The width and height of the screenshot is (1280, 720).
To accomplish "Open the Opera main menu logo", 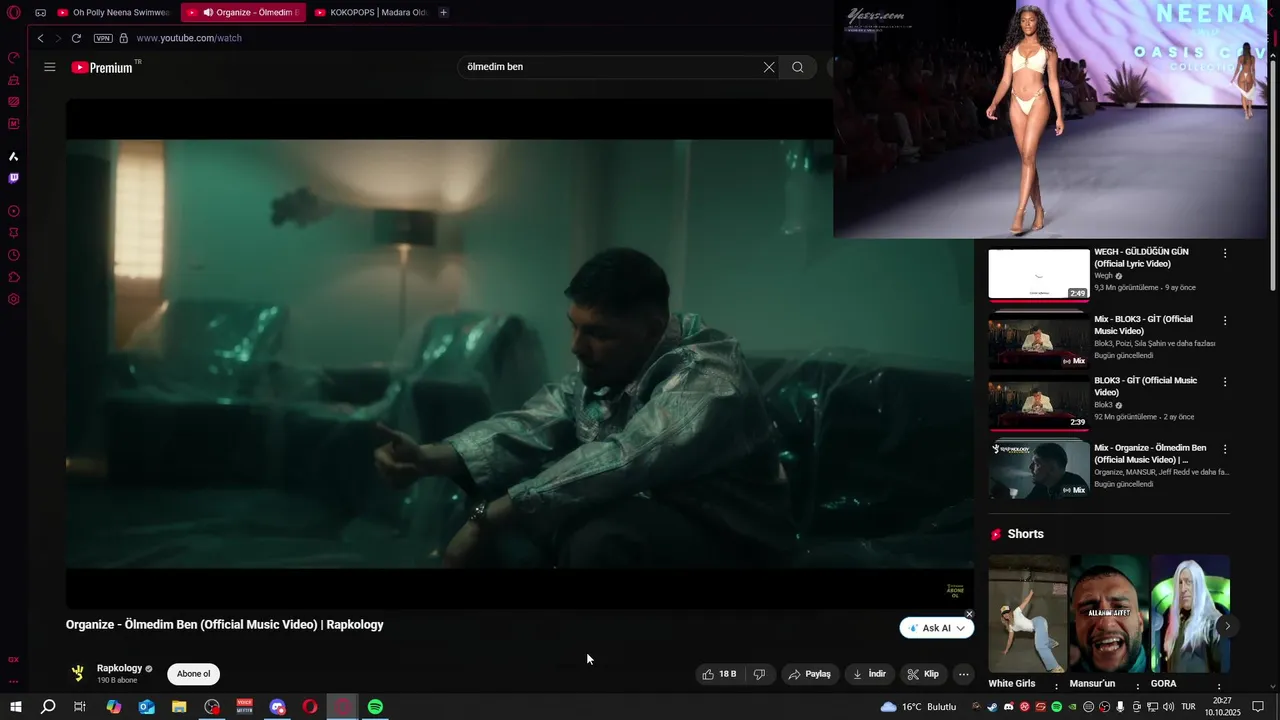I will (14, 13).
